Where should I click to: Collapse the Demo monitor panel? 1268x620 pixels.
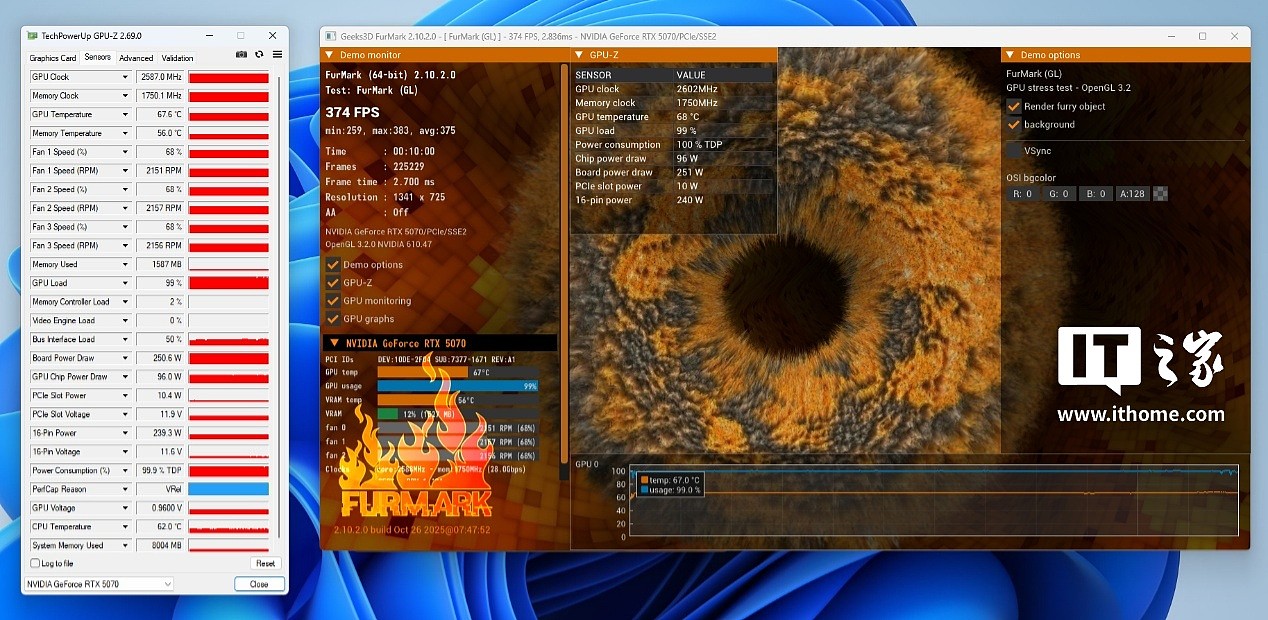pos(330,55)
